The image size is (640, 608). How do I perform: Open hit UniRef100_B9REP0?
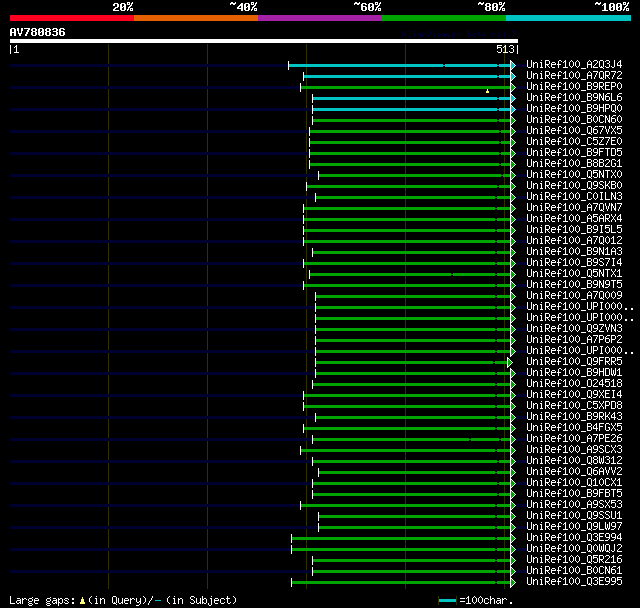[x=574, y=87]
